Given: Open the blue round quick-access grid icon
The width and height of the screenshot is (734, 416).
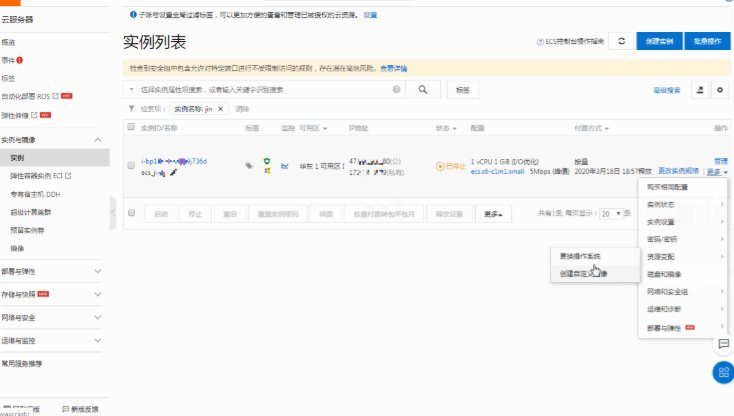Looking at the screenshot, I should tap(724, 372).
